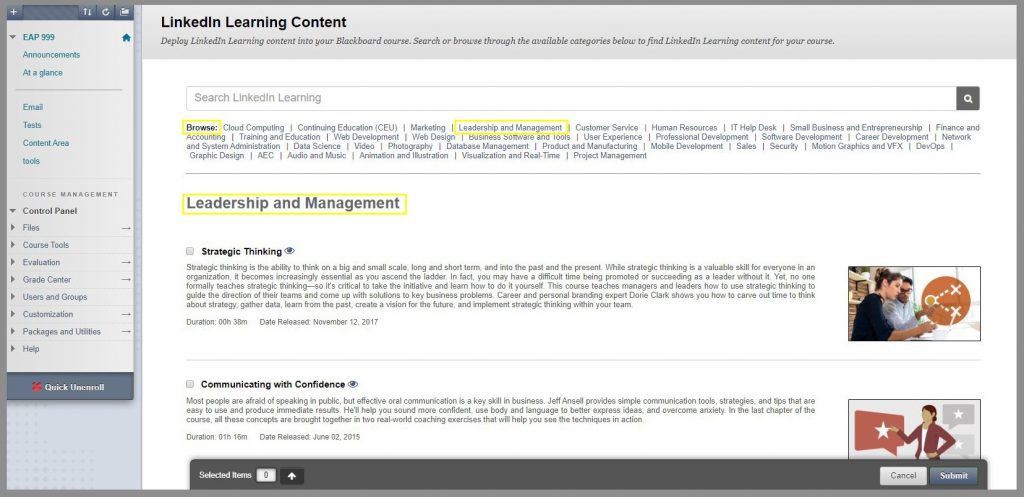Open tools in course menu
The width and height of the screenshot is (1024, 497).
[x=31, y=161]
